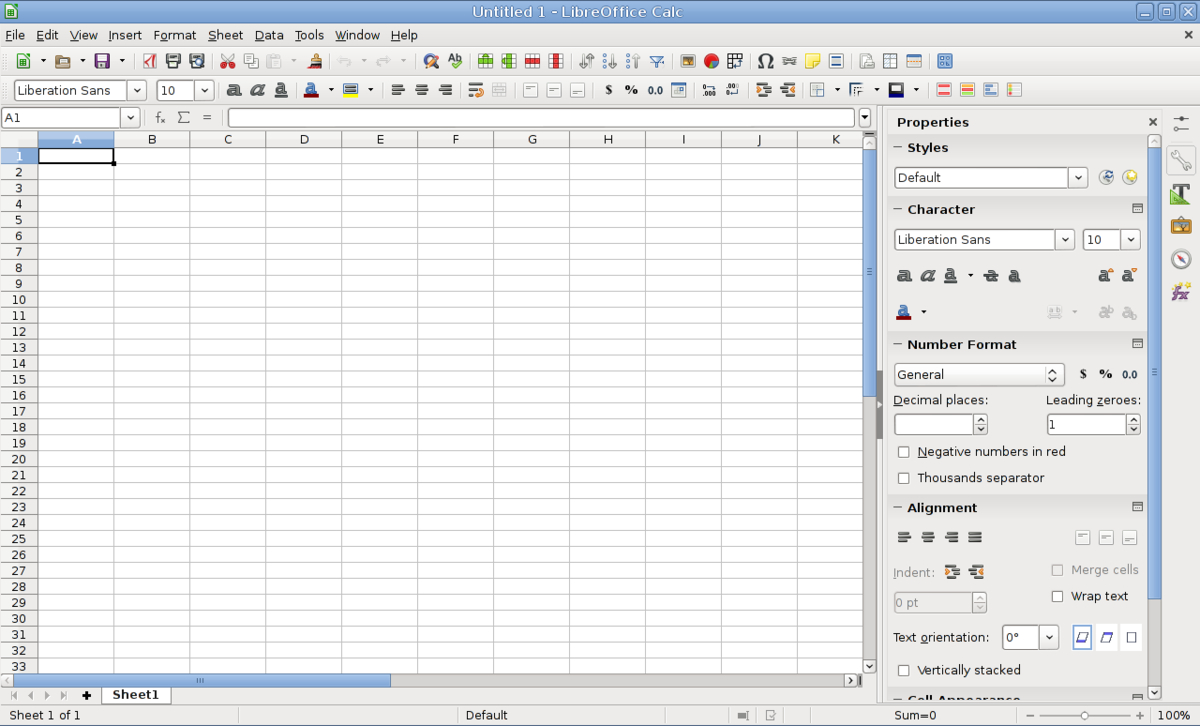
Task: Sort data in ascending order
Action: pos(611,61)
